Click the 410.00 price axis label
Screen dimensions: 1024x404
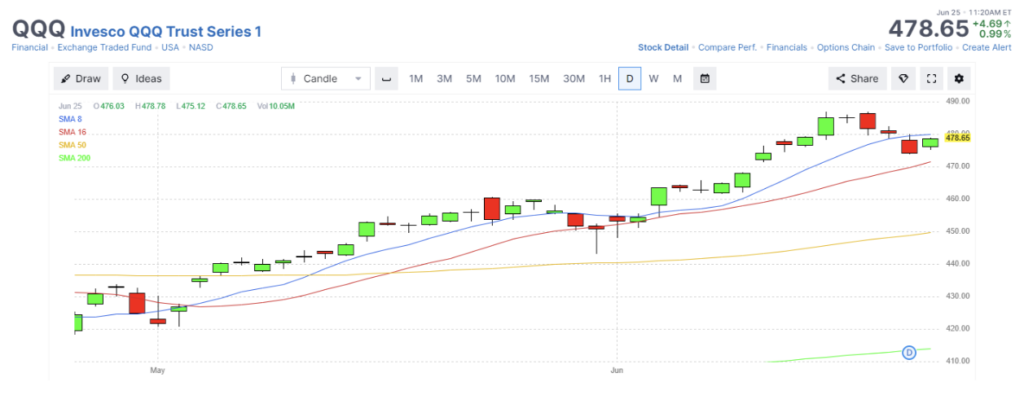click(x=957, y=361)
